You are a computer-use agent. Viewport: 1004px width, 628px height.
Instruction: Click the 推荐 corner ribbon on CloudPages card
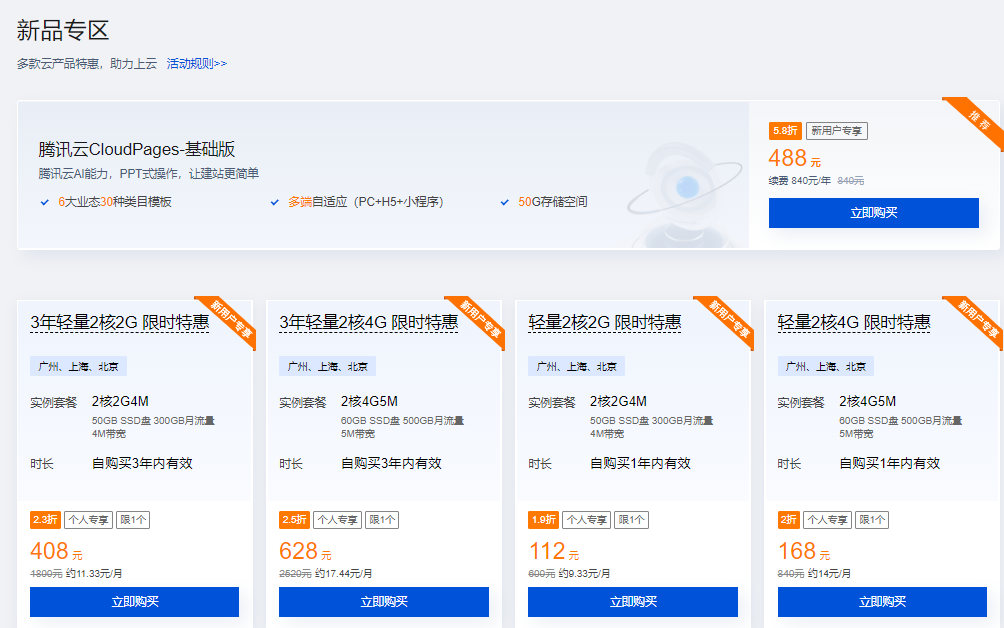[980, 119]
